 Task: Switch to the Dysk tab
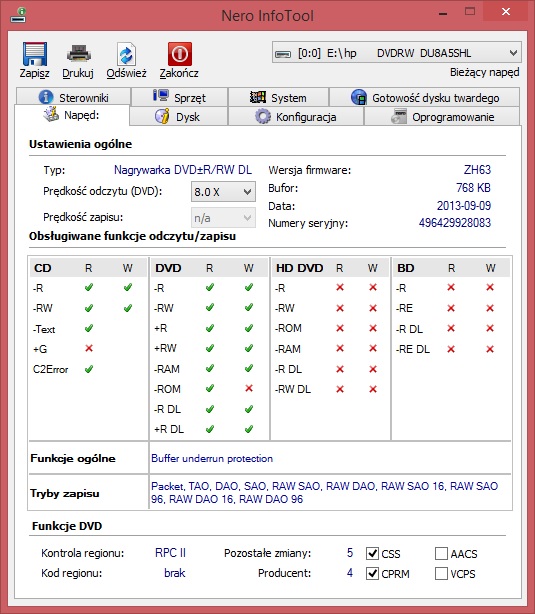point(178,116)
